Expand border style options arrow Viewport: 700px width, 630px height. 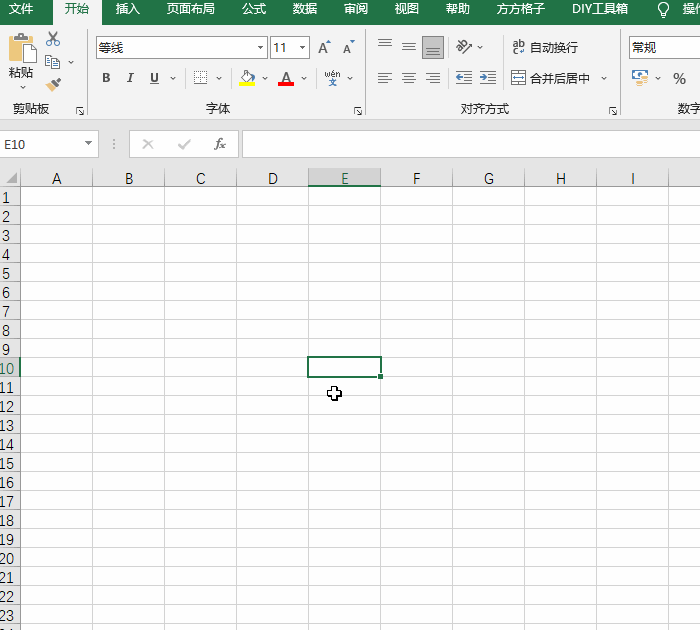pyautogui.click(x=219, y=78)
